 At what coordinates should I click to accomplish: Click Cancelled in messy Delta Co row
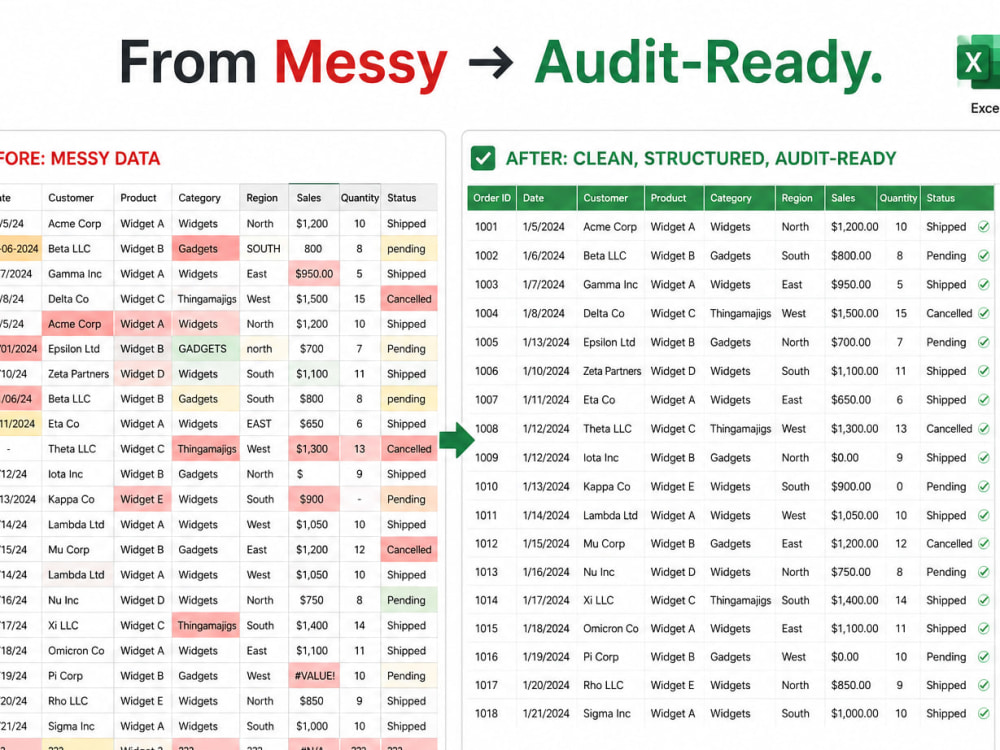(409, 298)
